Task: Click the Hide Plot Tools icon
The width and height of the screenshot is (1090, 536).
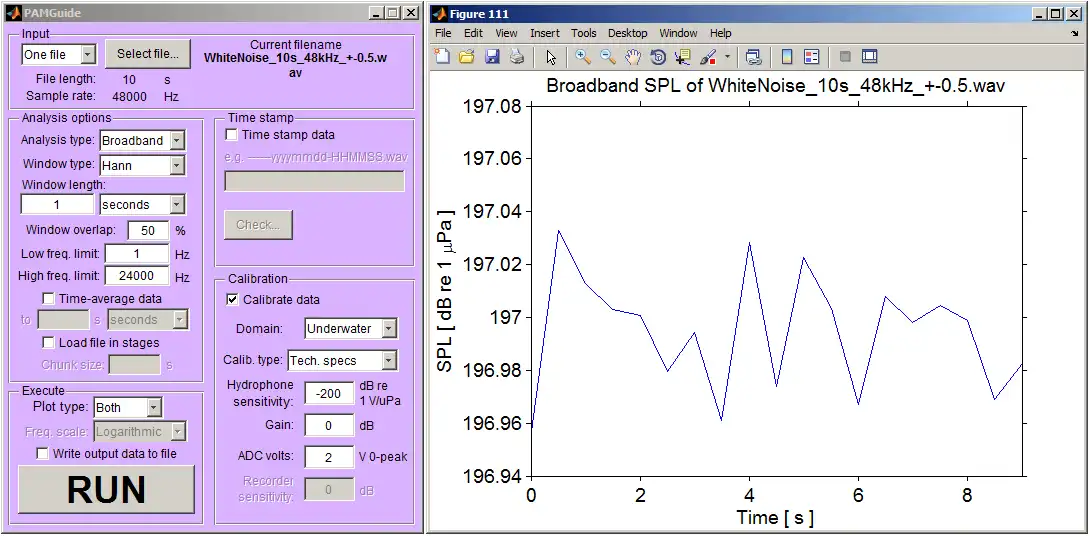Action: pyautogui.click(x=845, y=57)
